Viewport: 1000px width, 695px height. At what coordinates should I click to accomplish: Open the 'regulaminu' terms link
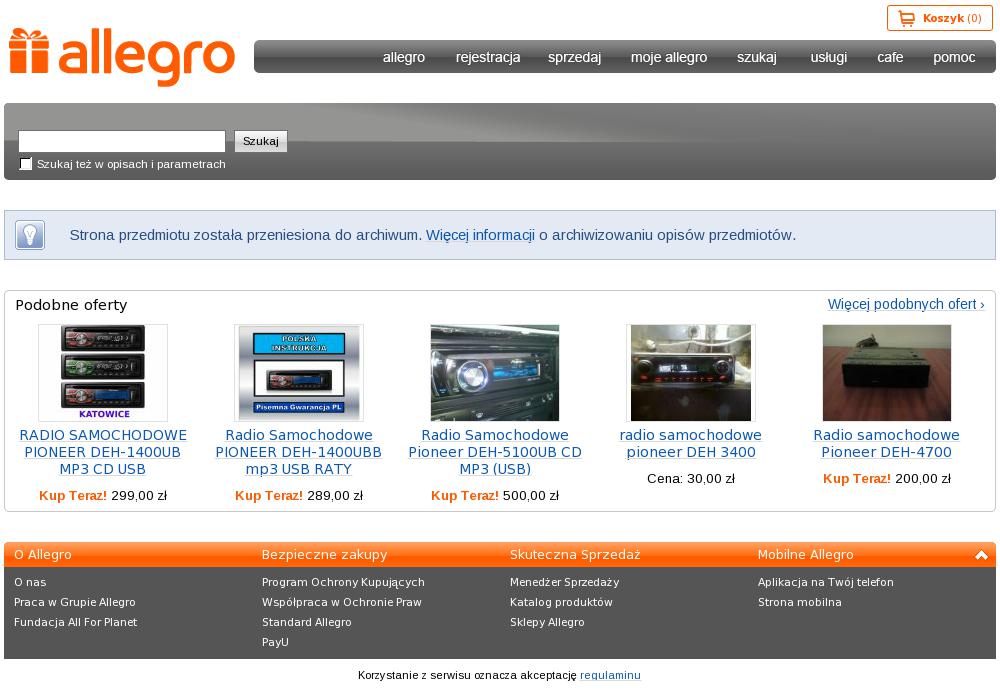click(610, 675)
